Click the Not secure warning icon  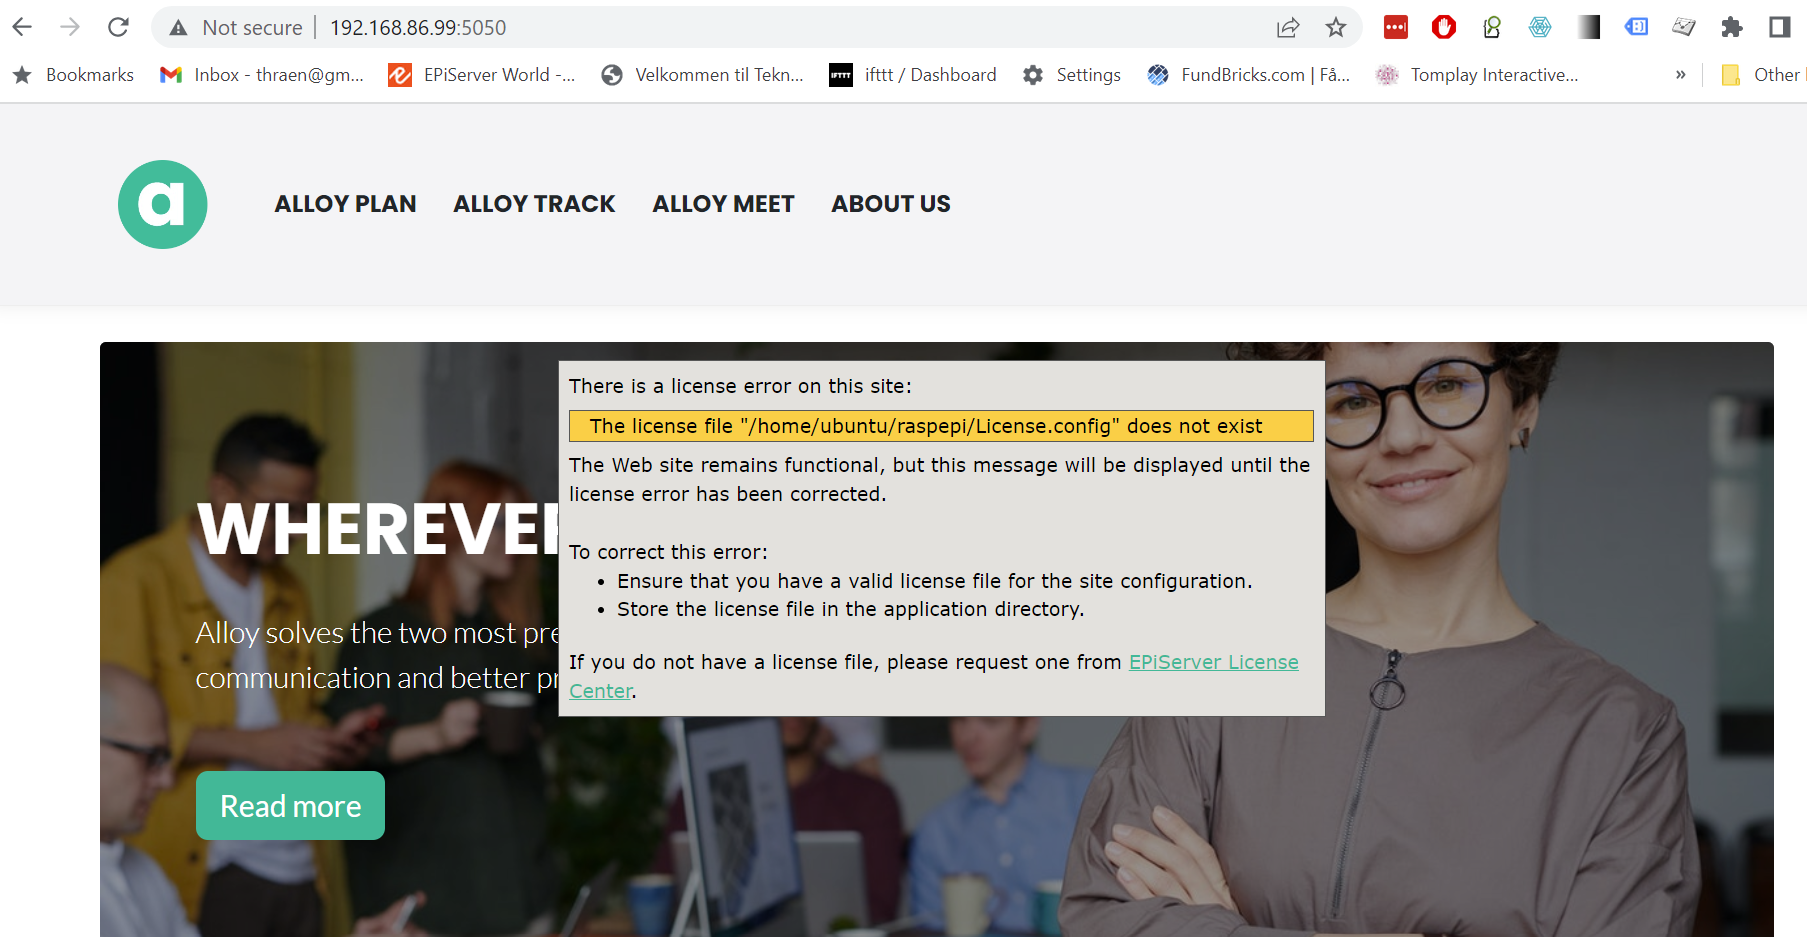(178, 28)
